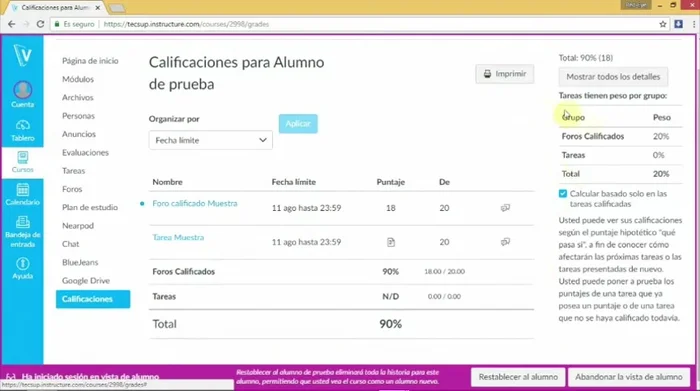Click the browser extension download icon
This screenshot has height=391, width=700.
click(x=678, y=24)
